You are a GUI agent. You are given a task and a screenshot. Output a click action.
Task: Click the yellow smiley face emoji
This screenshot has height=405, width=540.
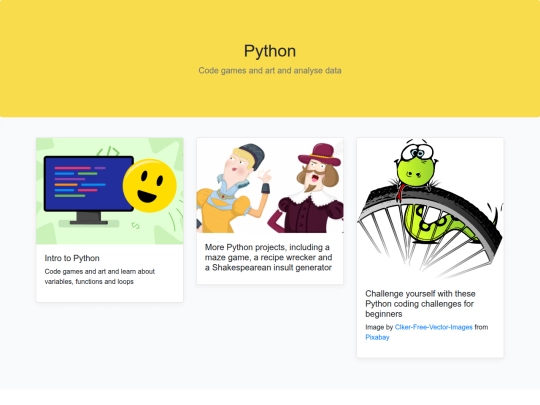150,185
